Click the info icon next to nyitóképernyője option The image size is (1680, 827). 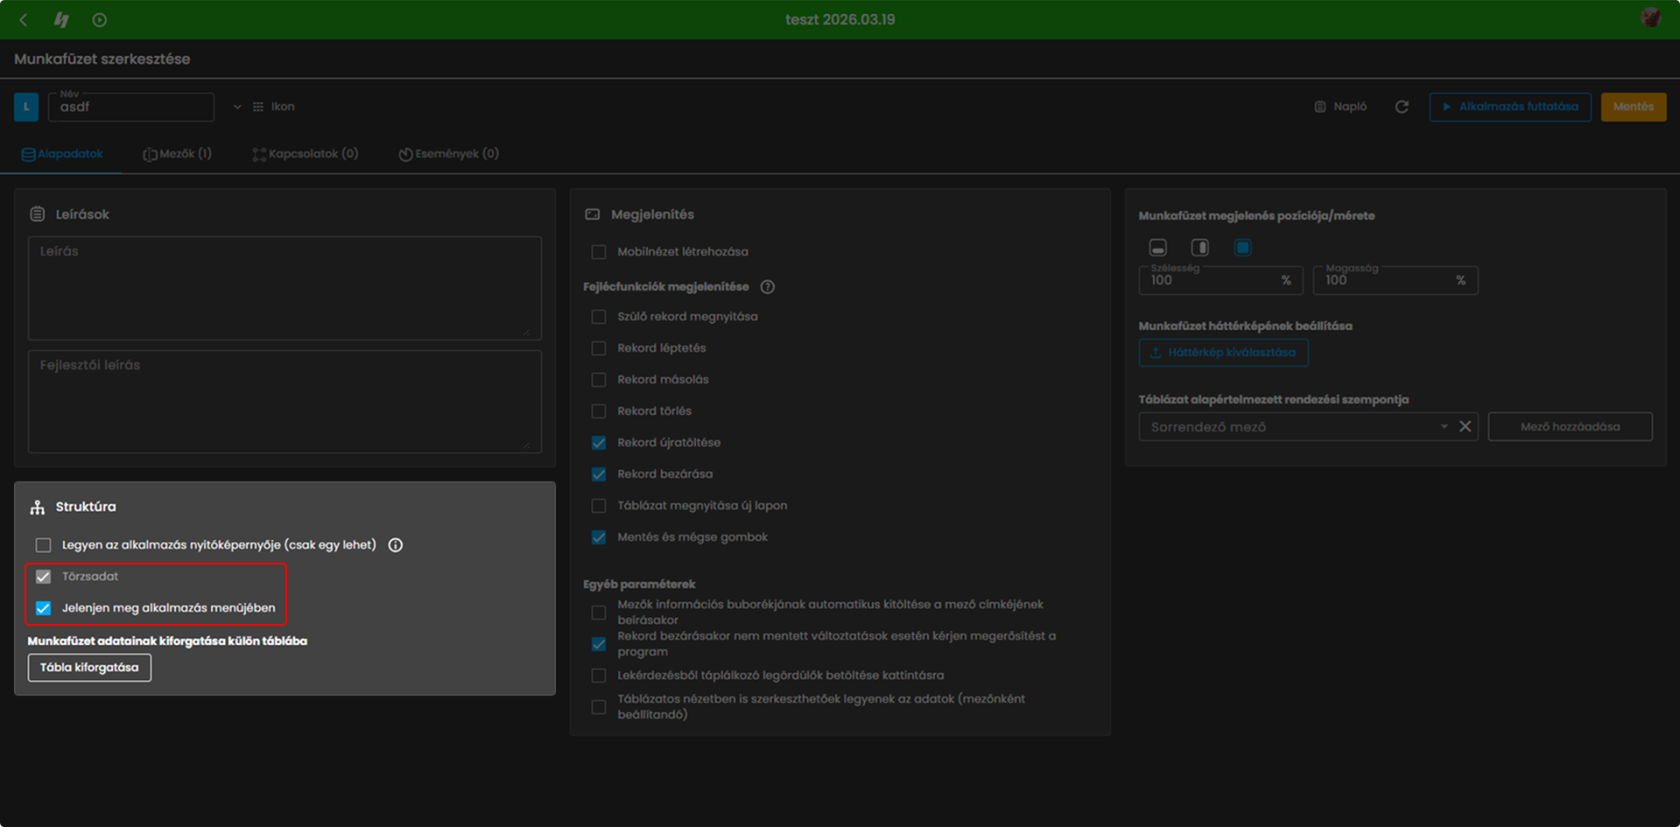click(x=396, y=545)
